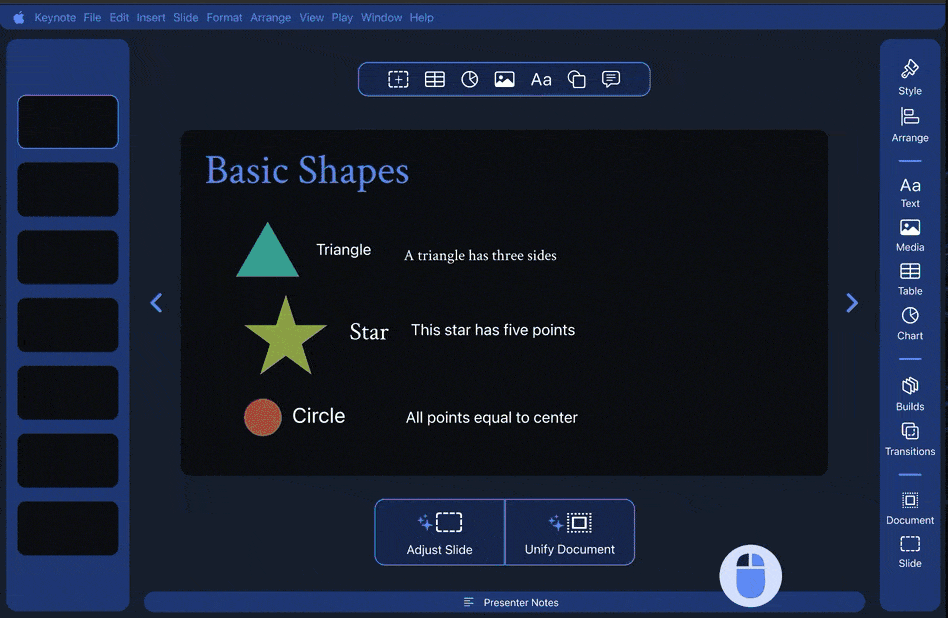Screen dimensions: 948x618
Task: Go to the next slide with right chevron
Action: 852,302
